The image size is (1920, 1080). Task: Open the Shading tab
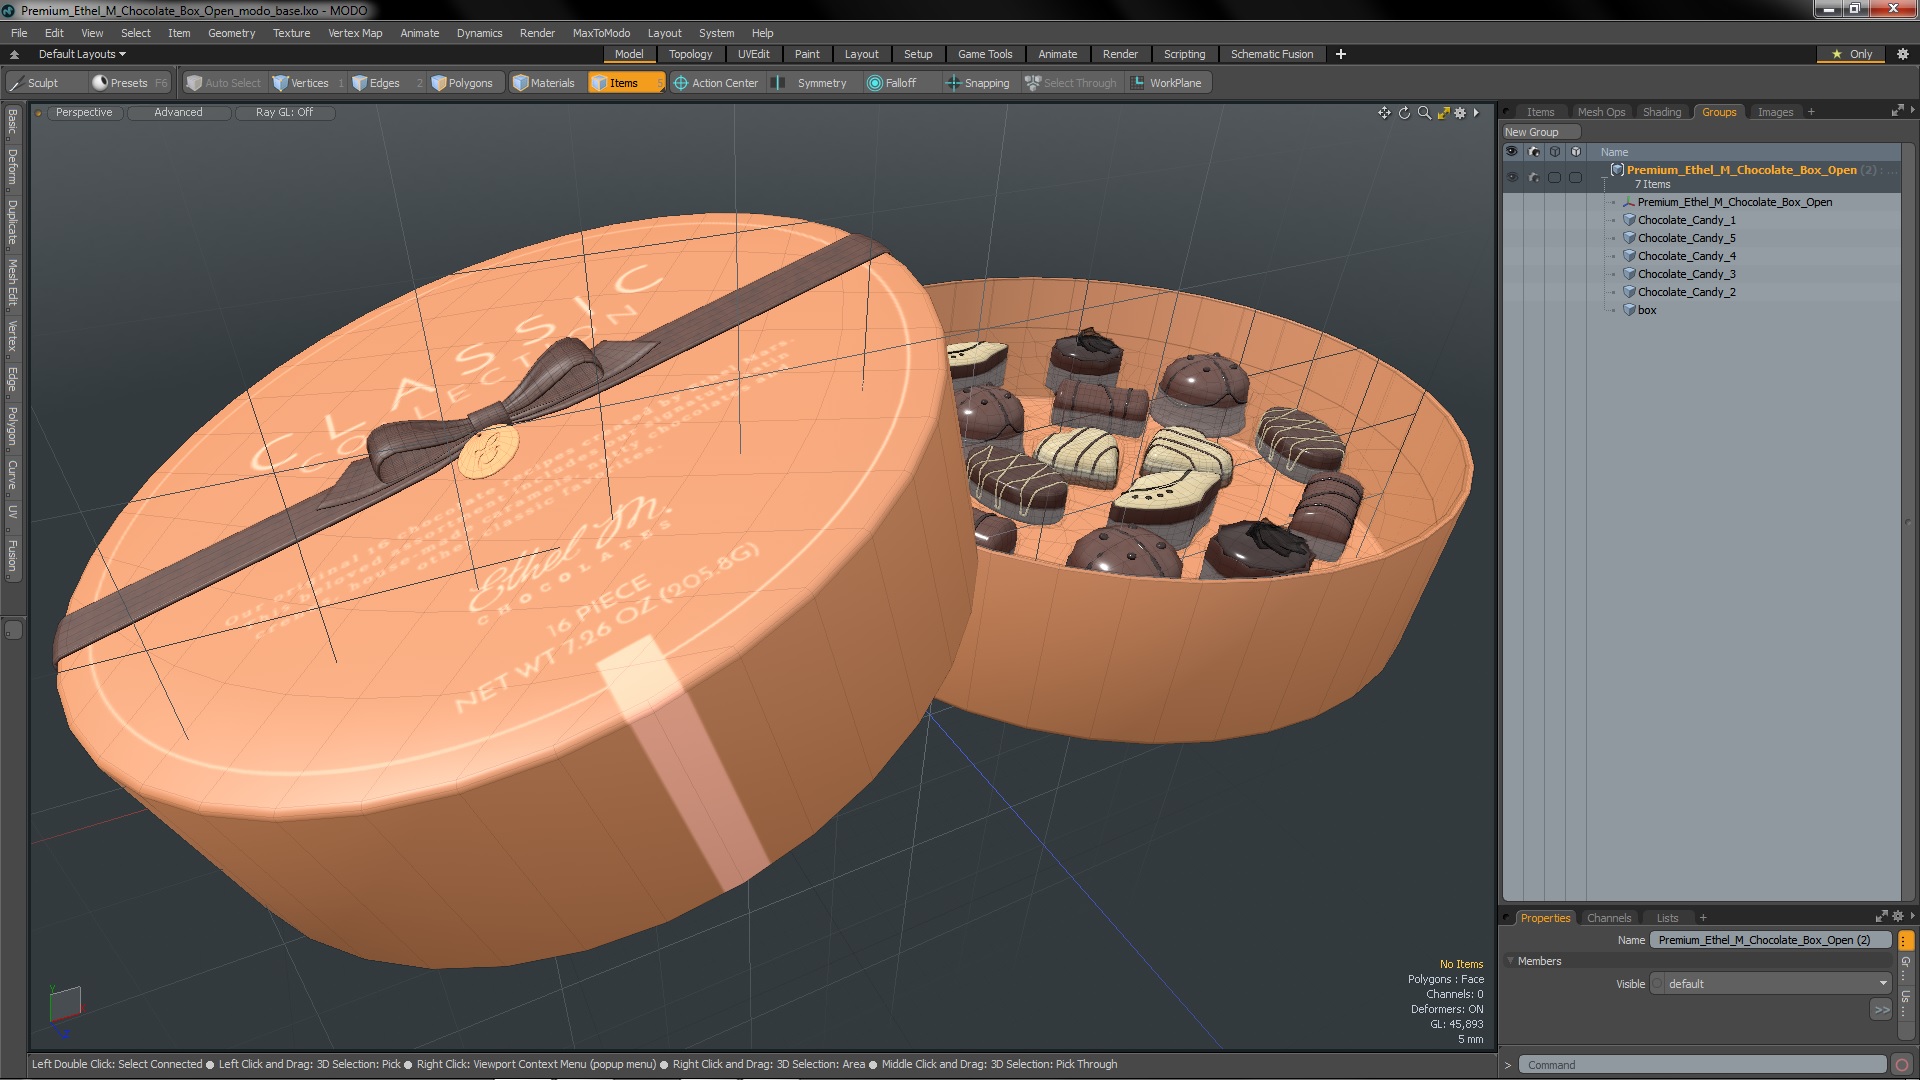pyautogui.click(x=1662, y=112)
